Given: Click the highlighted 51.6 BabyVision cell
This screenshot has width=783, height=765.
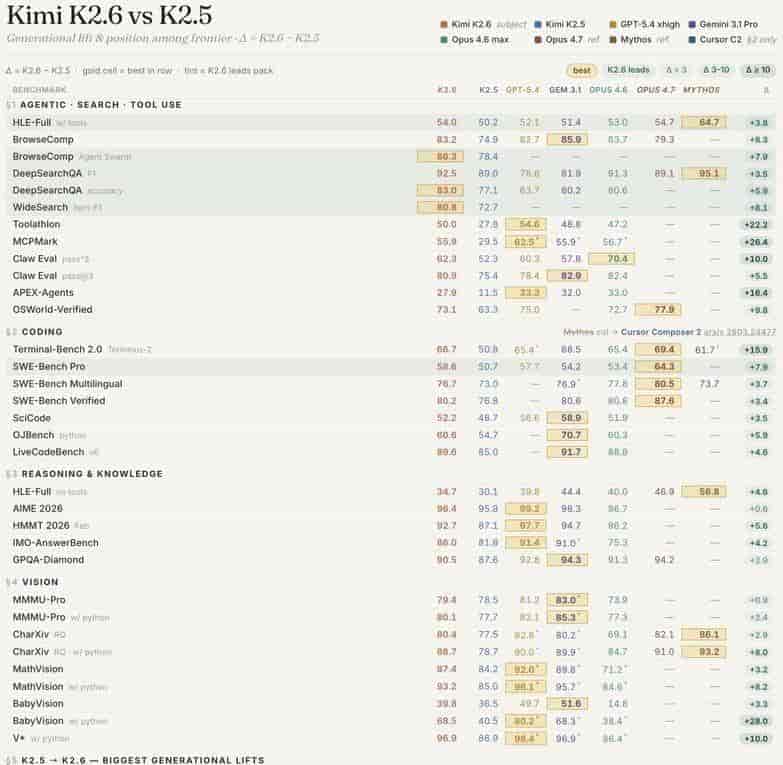Looking at the screenshot, I should pos(567,704).
